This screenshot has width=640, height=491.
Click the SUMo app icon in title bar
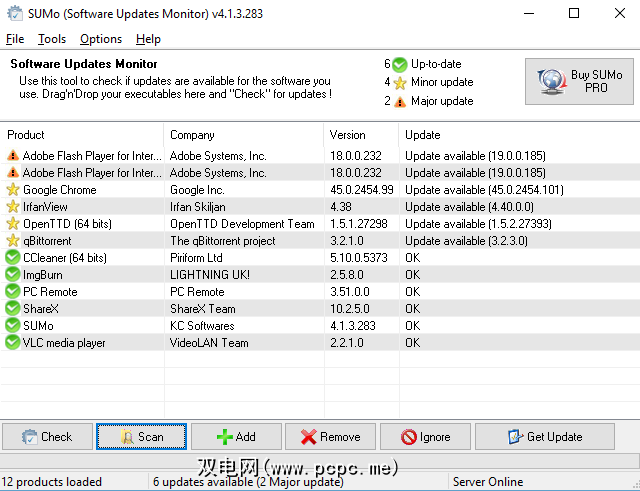(x=15, y=13)
